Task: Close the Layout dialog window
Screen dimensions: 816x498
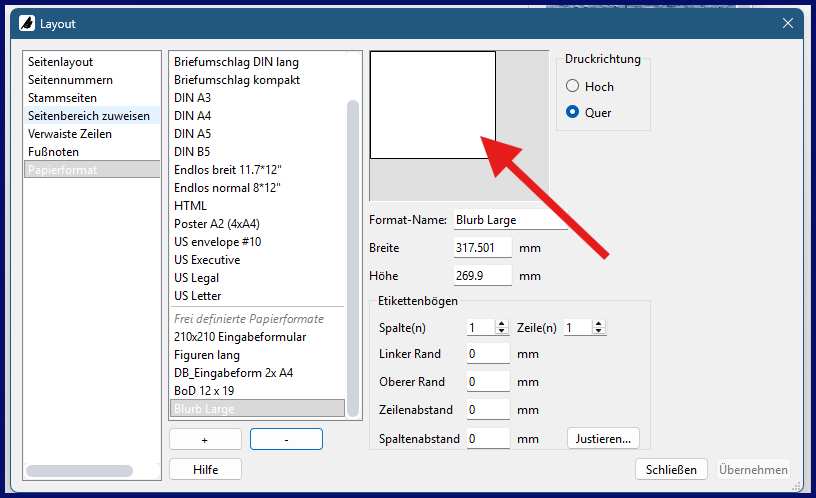Action: coord(788,23)
